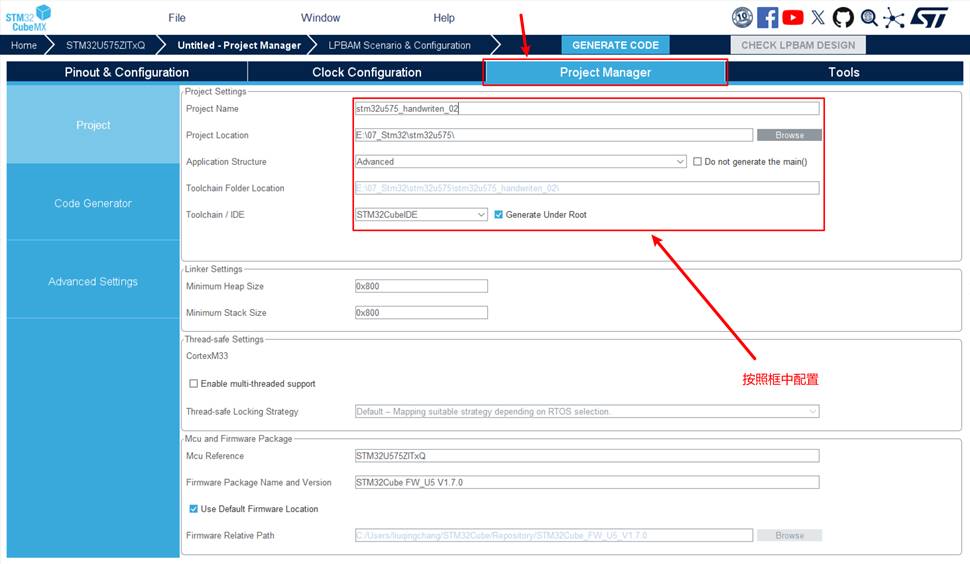This screenshot has width=970, height=564.
Task: Open Thread-safe Locking Strategy dropdown
Action: [587, 411]
